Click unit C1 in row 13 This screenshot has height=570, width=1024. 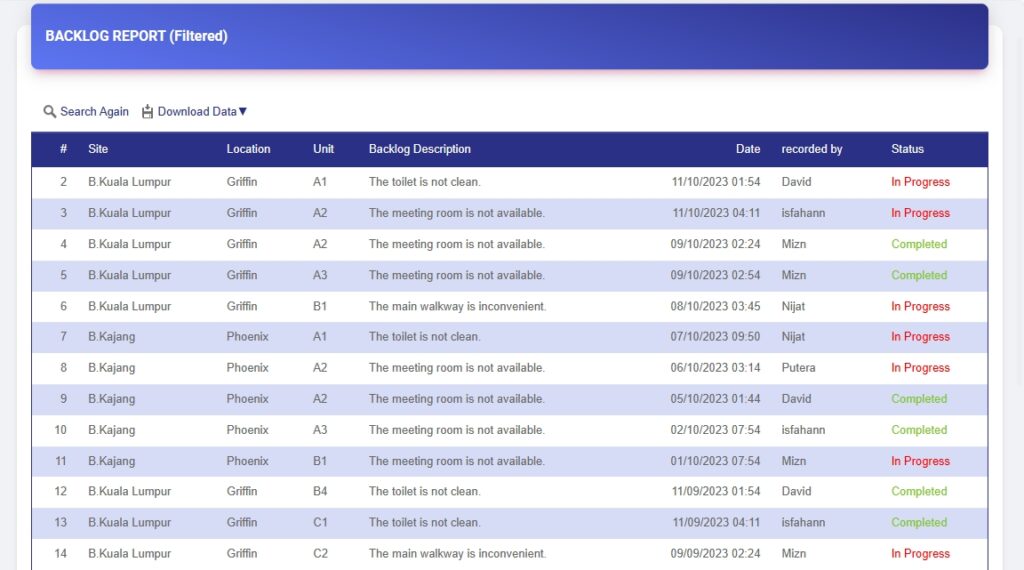pos(320,522)
